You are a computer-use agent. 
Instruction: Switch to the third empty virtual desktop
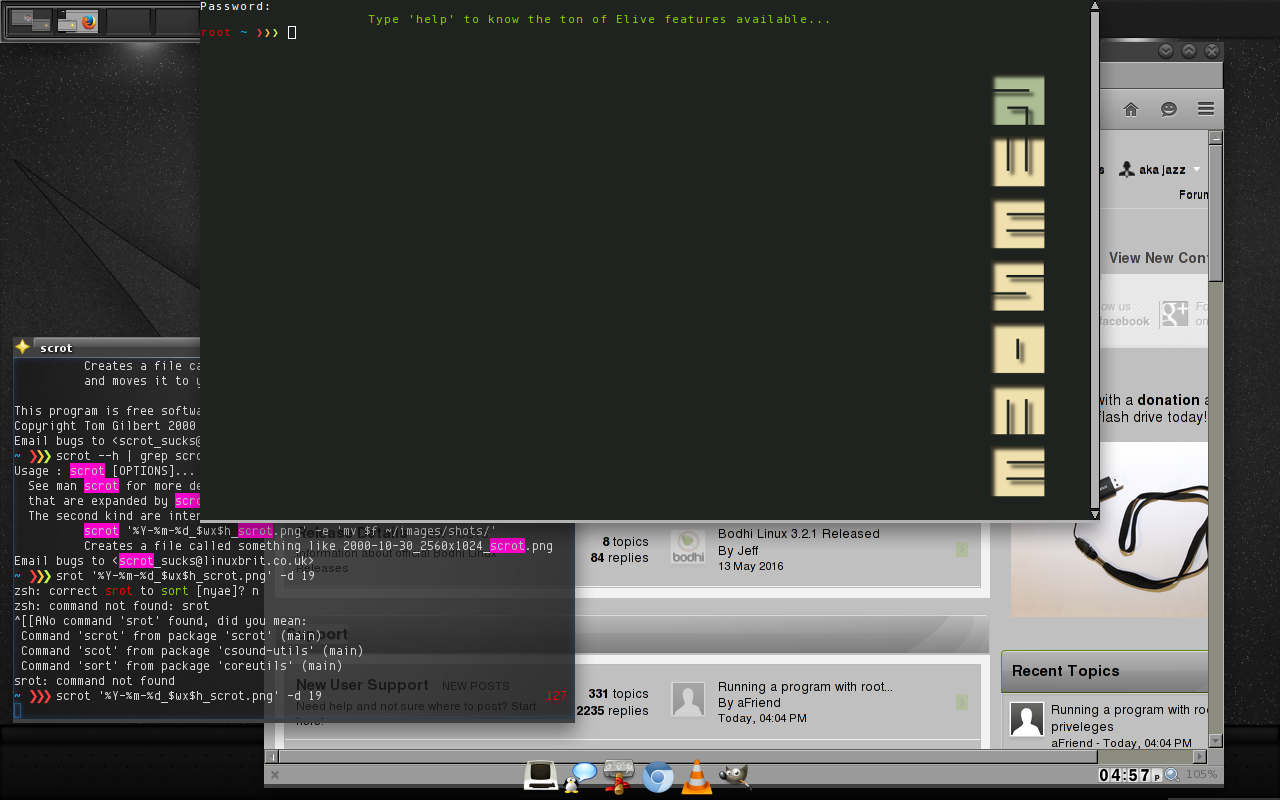click(x=127, y=20)
